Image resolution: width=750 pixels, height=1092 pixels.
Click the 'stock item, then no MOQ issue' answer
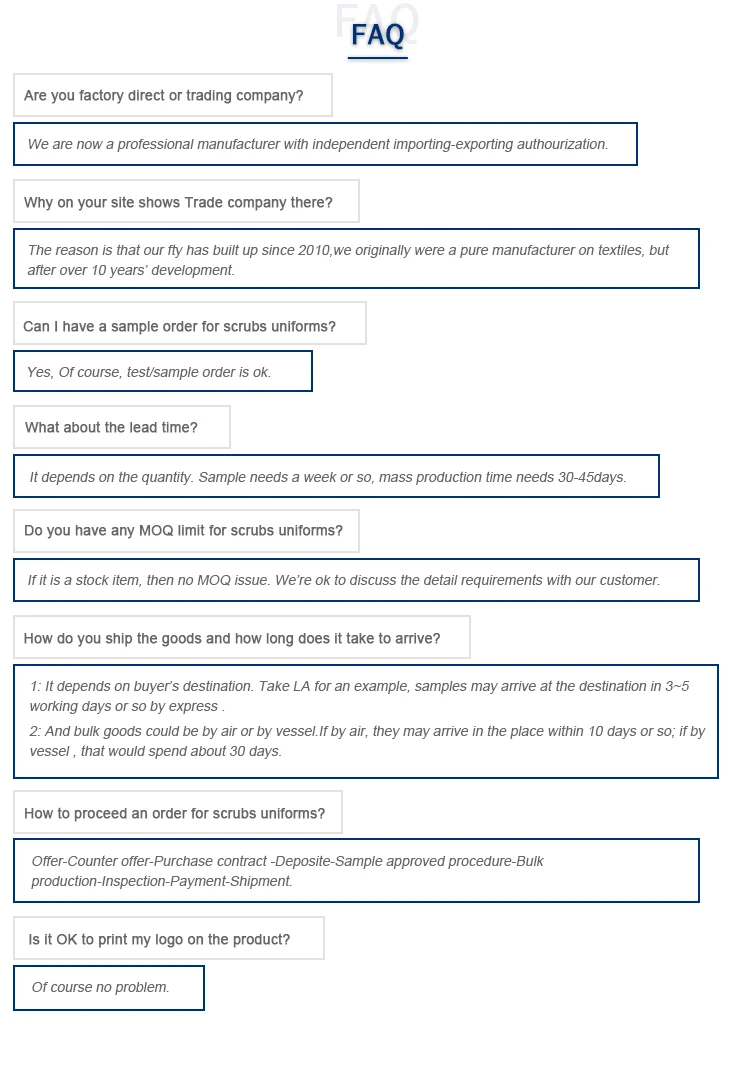[x=344, y=580]
